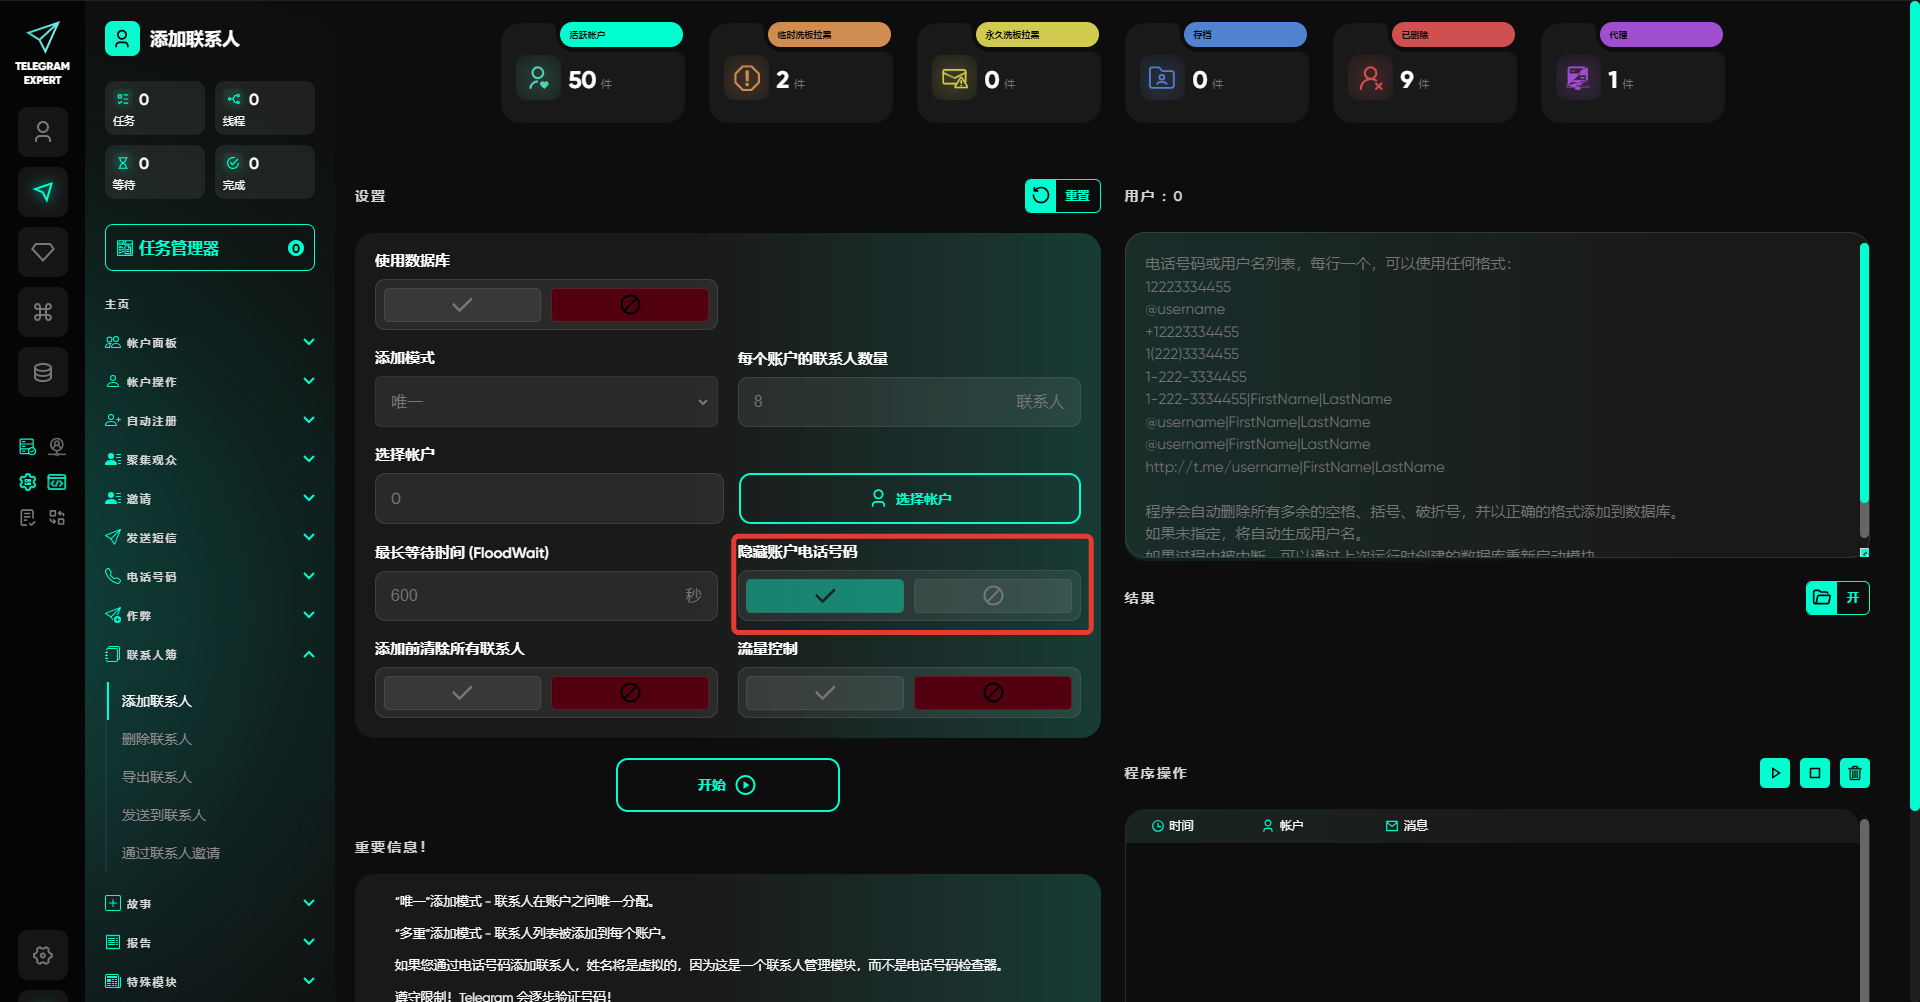The height and width of the screenshot is (1002, 1920).
Task: Open the database icon in left rail
Action: (43, 372)
